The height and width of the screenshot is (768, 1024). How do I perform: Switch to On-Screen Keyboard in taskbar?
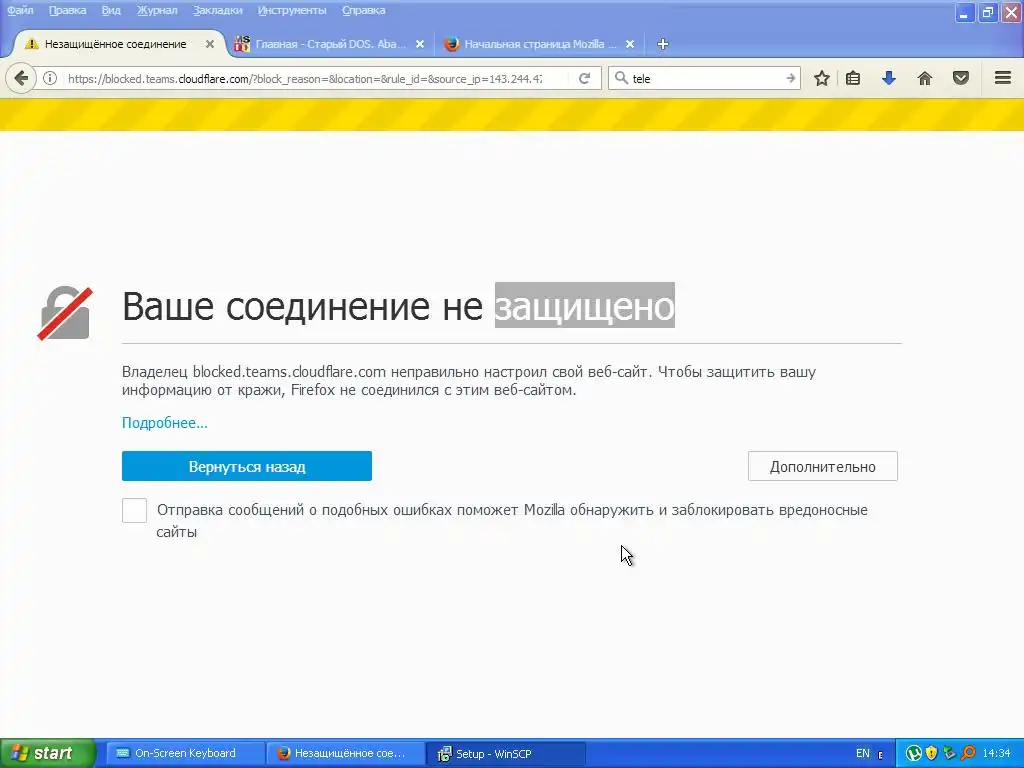point(185,754)
